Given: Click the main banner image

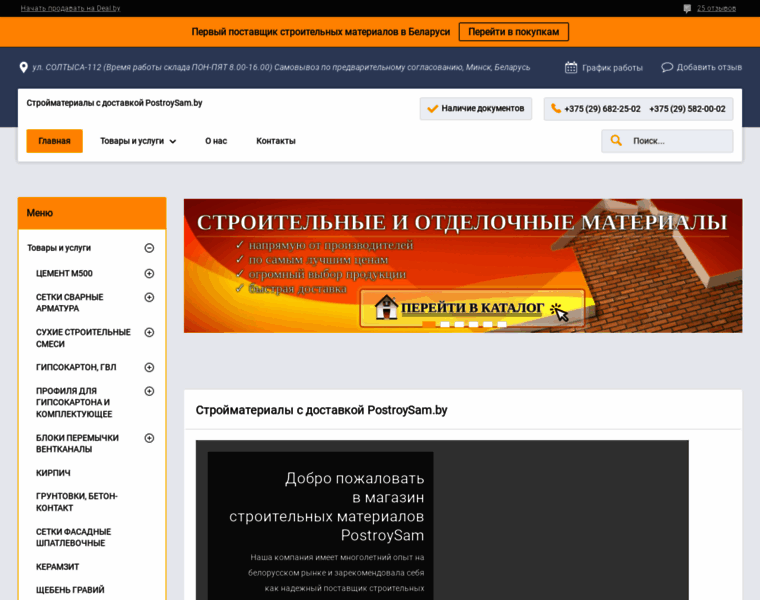Looking at the screenshot, I should coord(463,266).
